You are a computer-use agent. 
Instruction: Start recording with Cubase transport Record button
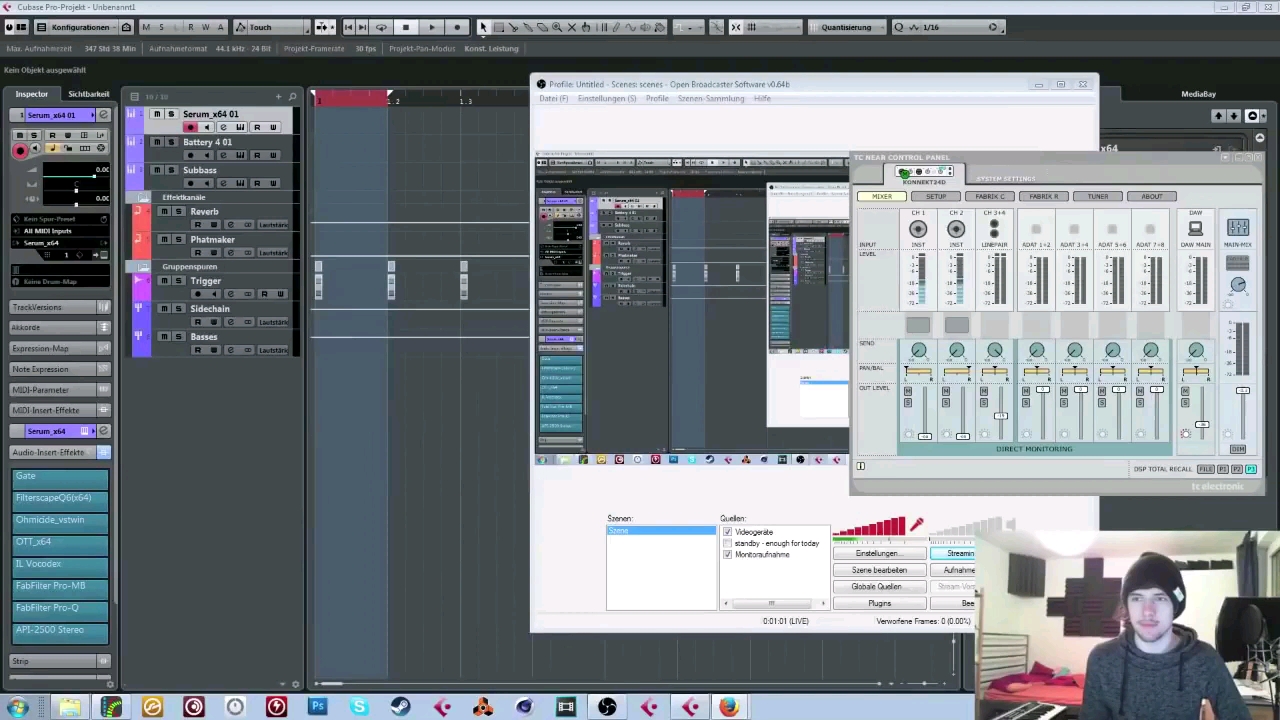457,27
